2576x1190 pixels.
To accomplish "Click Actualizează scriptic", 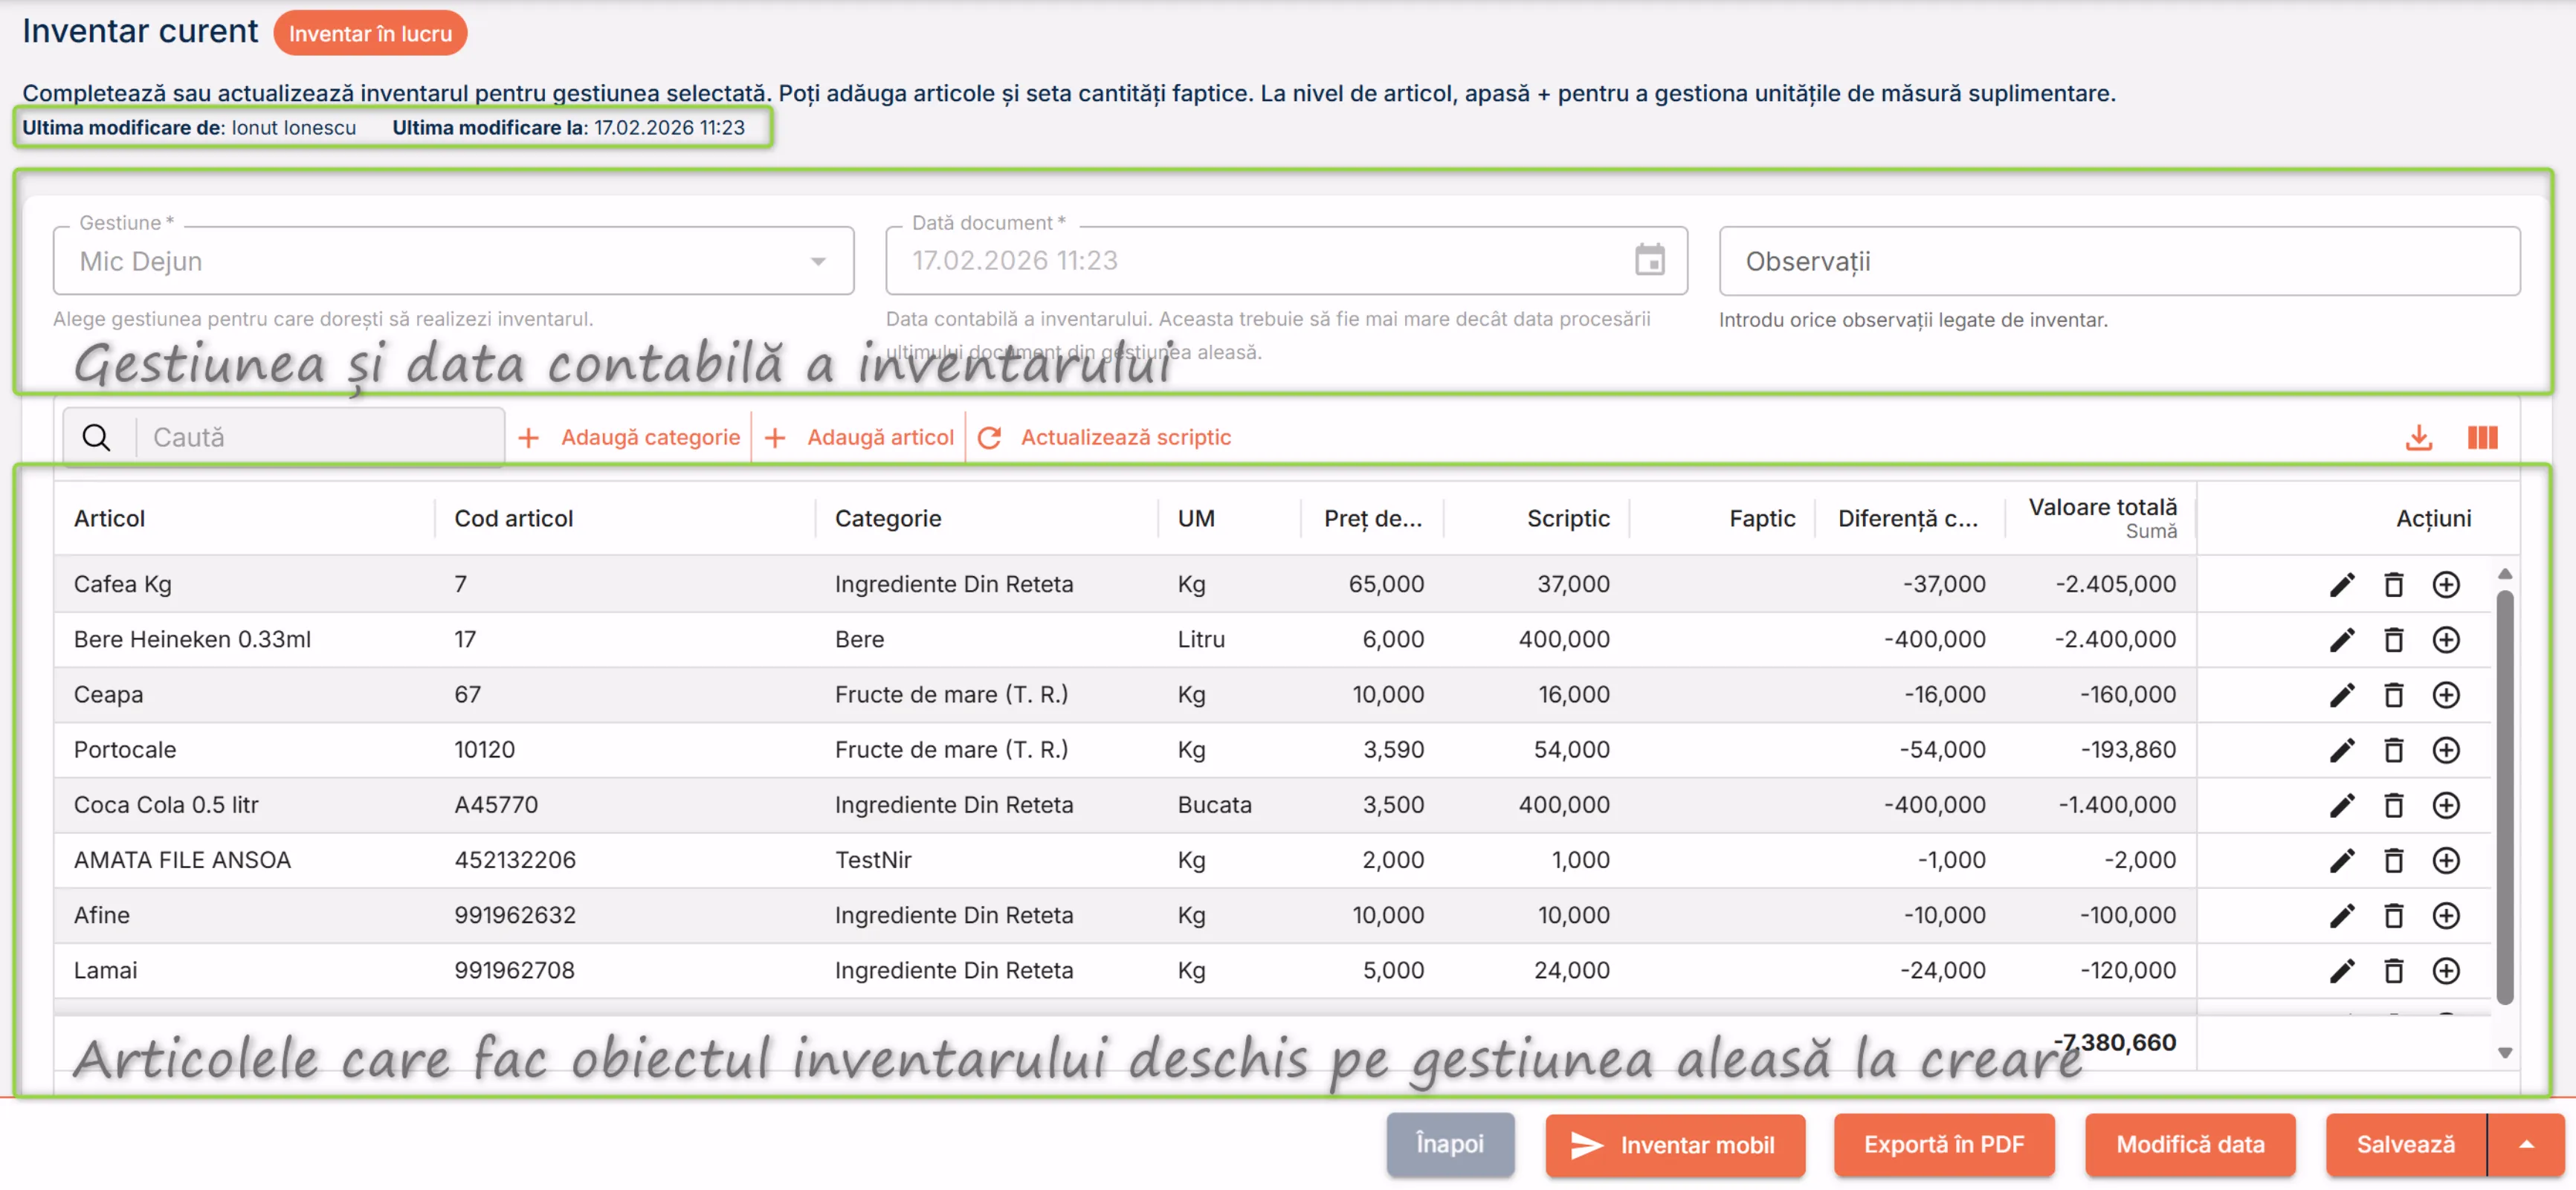I will pos(1104,437).
